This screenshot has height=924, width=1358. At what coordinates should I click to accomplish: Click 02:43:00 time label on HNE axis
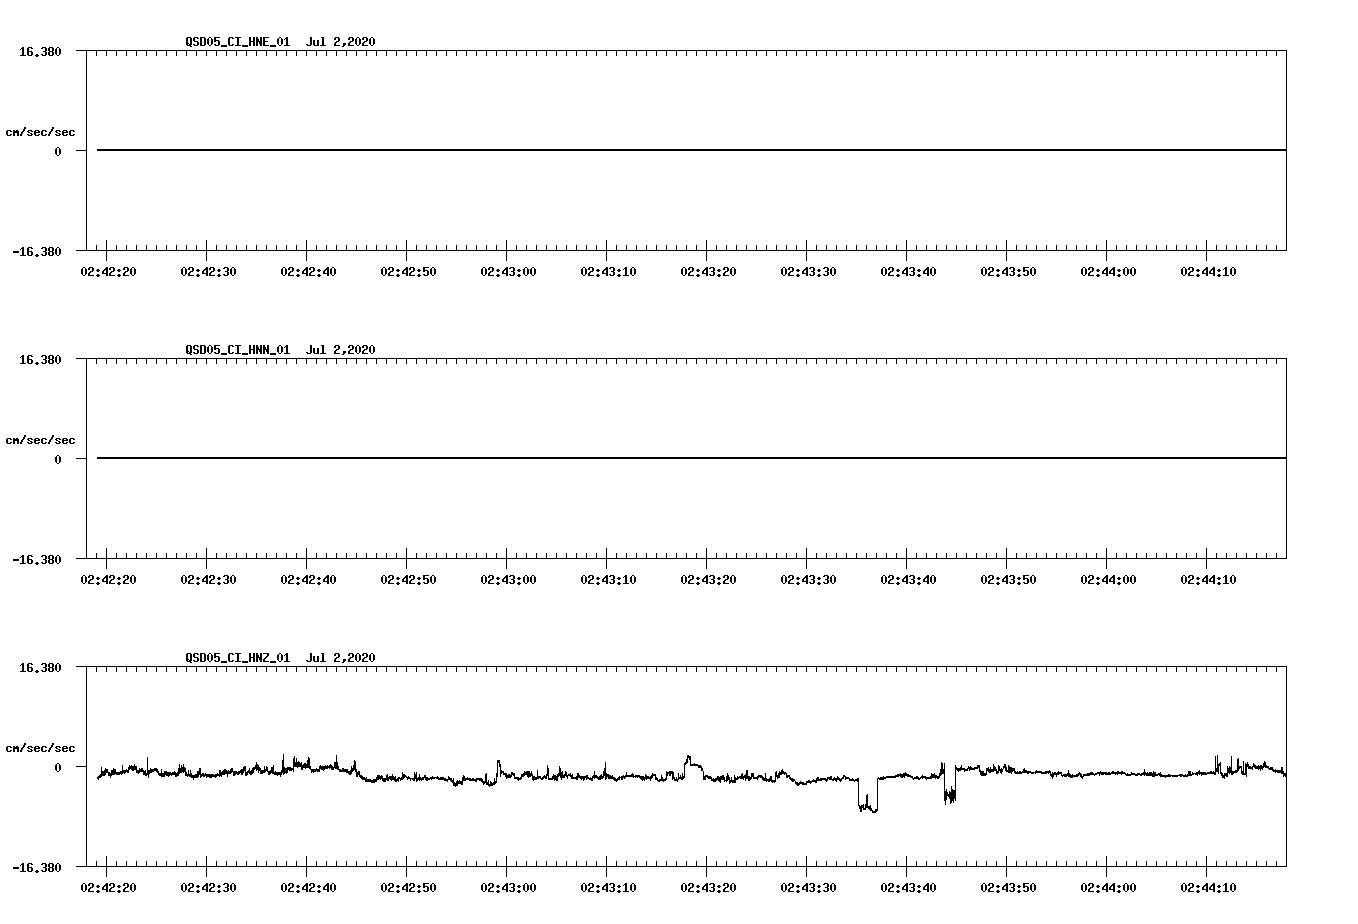(508, 271)
